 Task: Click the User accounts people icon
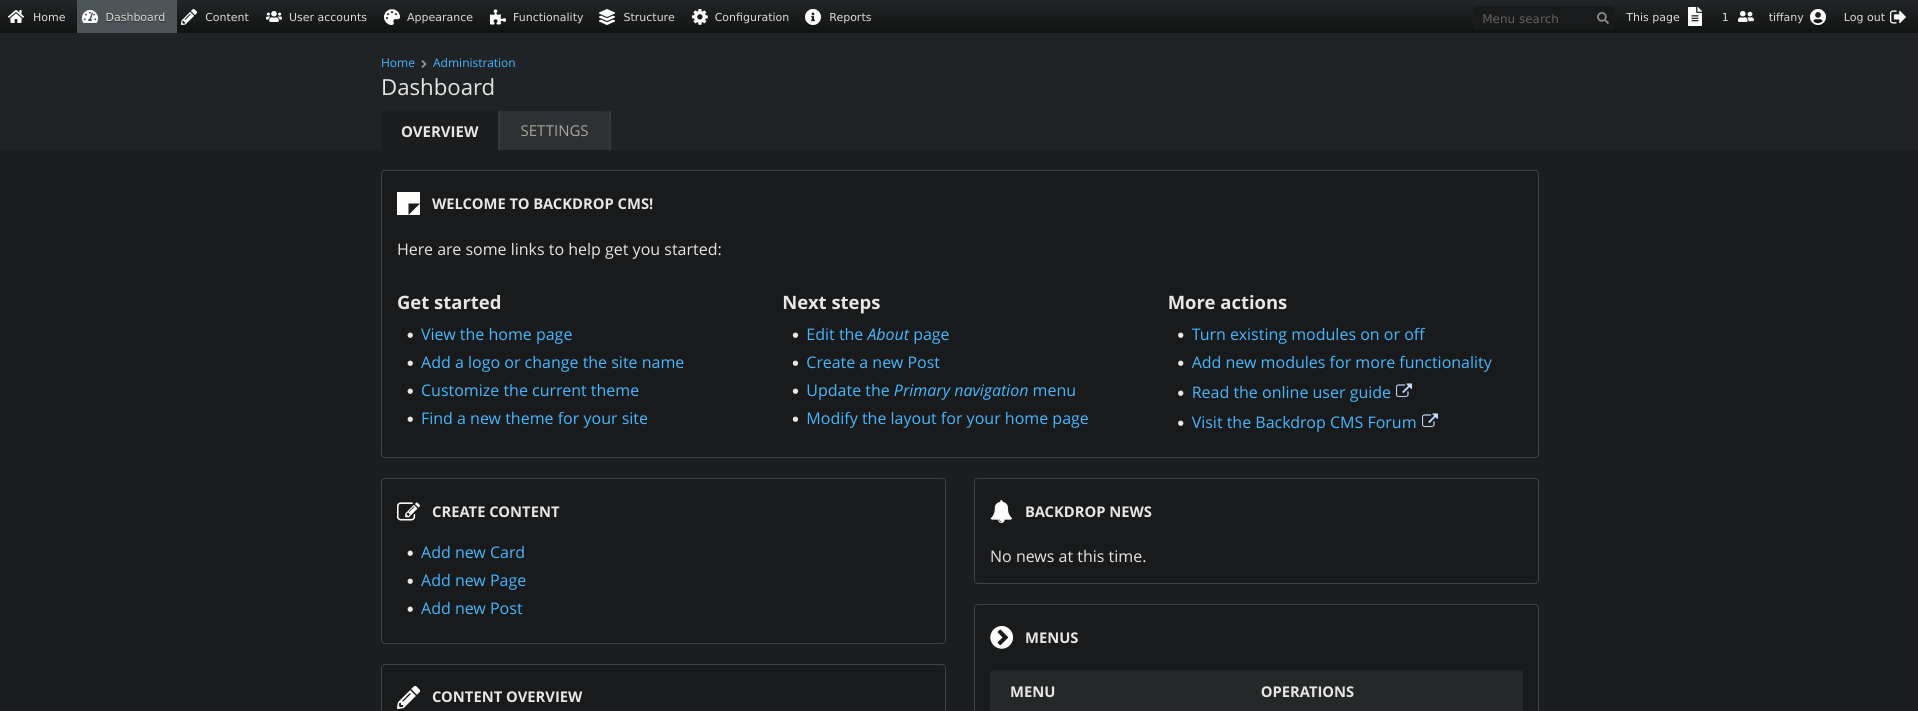[274, 17]
